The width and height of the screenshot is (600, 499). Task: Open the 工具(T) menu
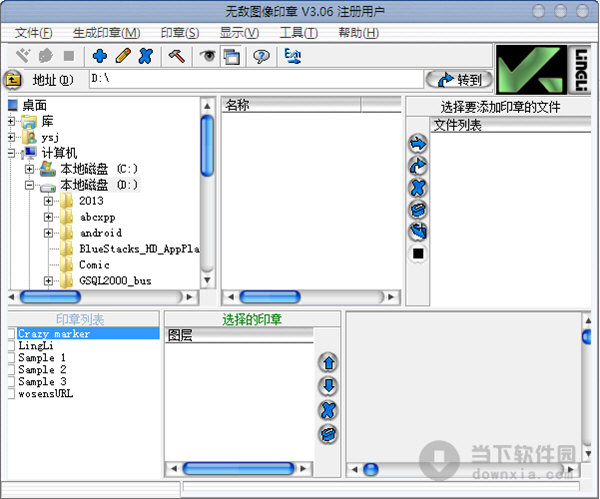[x=298, y=33]
